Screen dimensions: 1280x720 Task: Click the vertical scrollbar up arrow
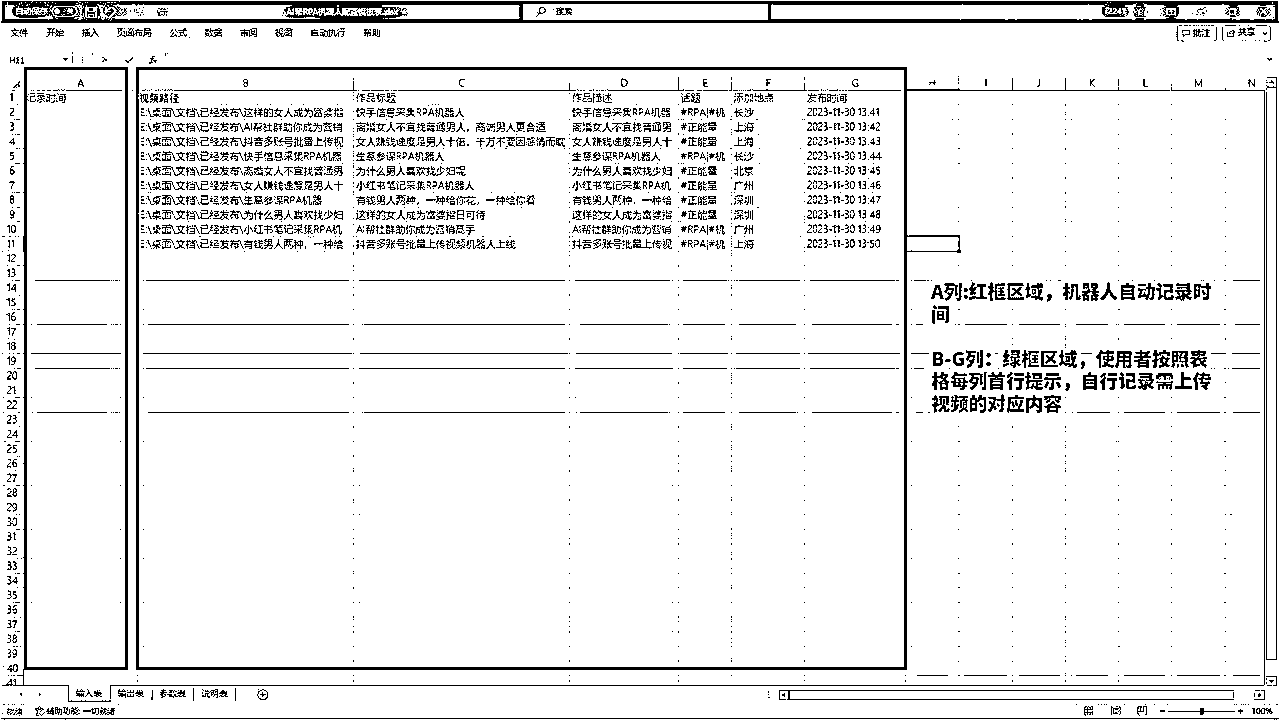click(x=1270, y=83)
